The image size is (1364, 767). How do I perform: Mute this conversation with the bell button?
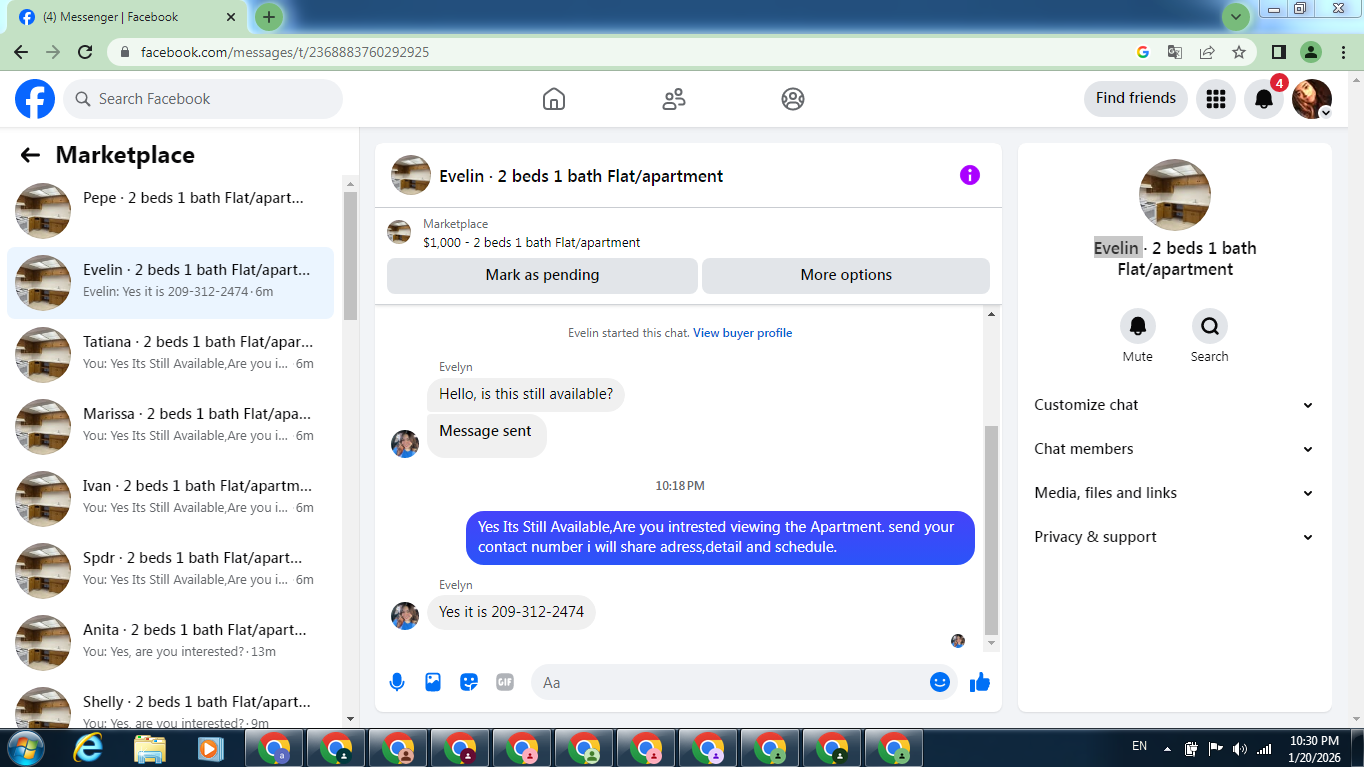click(x=1138, y=326)
